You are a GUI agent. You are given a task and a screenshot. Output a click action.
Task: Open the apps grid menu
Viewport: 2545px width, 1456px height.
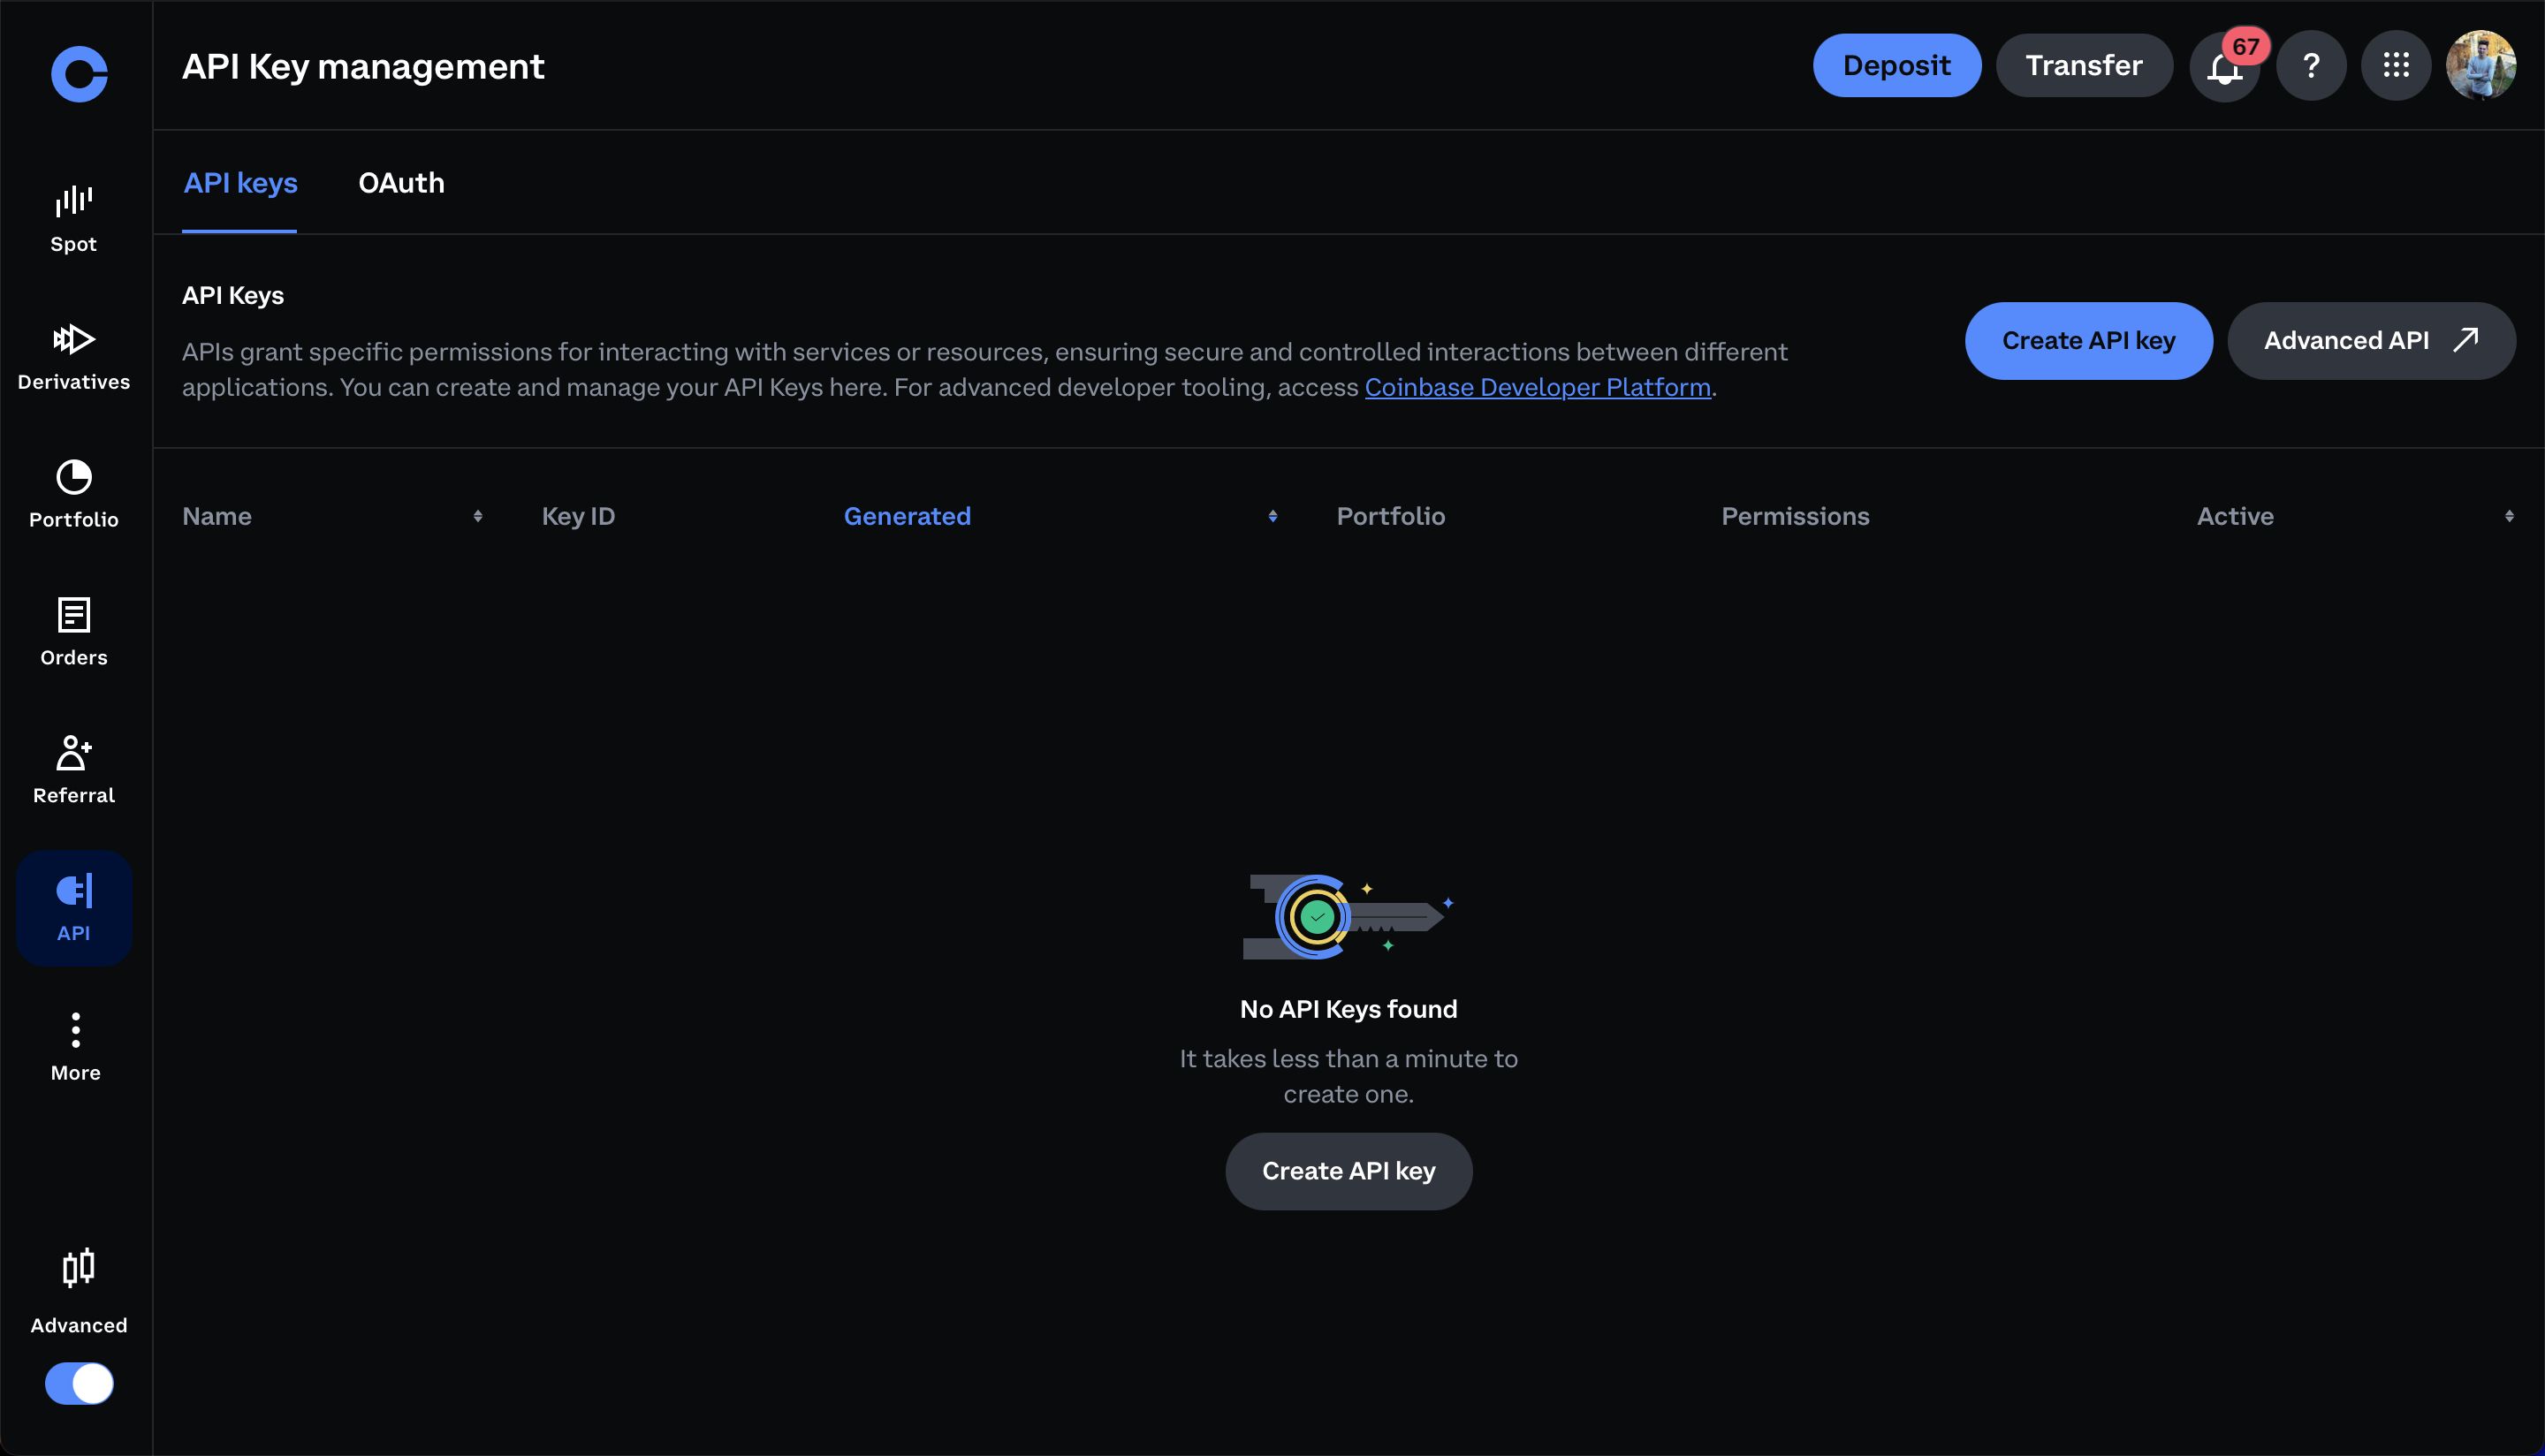pyautogui.click(x=2396, y=66)
